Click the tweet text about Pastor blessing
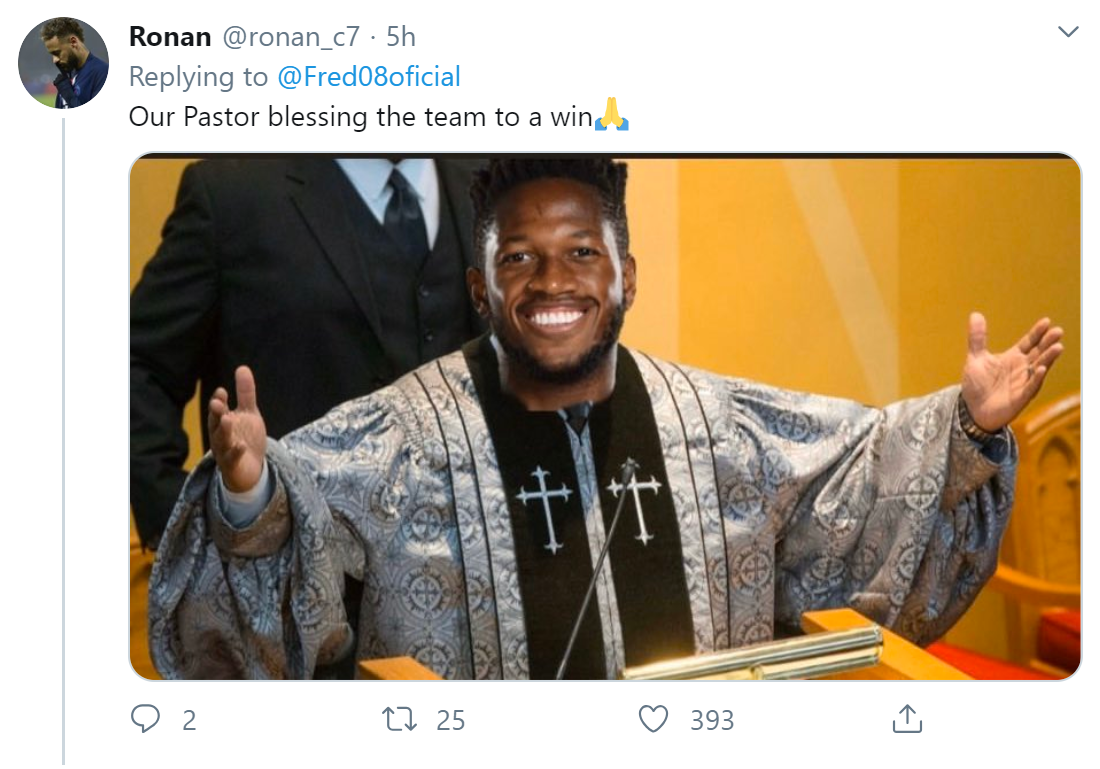The height and width of the screenshot is (769, 1100). 360,117
